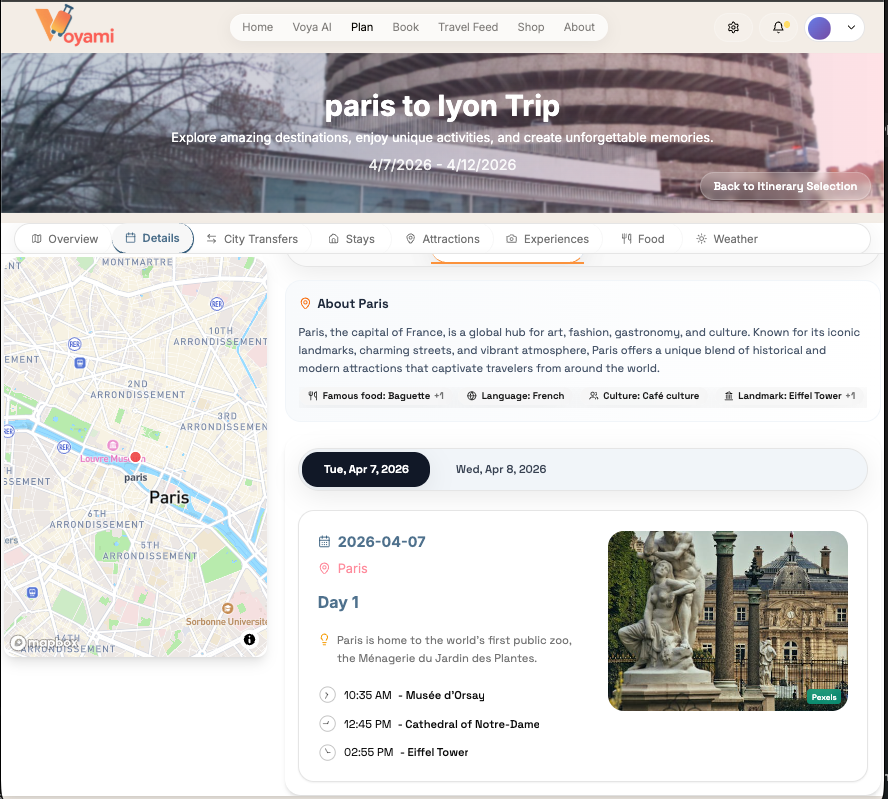Click the Pexels credit badge on the photo
This screenshot has height=799, width=888.
pyautogui.click(x=823, y=697)
